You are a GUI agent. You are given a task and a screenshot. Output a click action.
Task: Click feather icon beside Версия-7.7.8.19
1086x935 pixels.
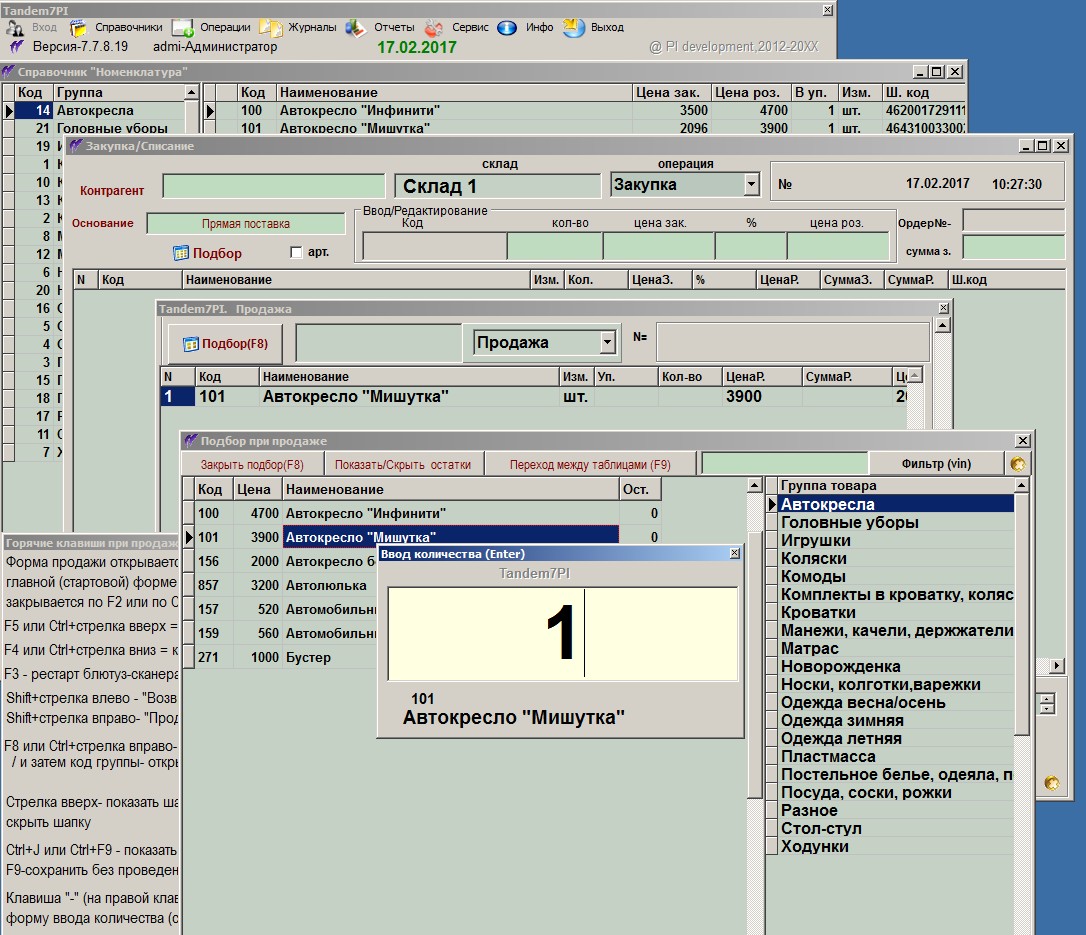coord(17,46)
